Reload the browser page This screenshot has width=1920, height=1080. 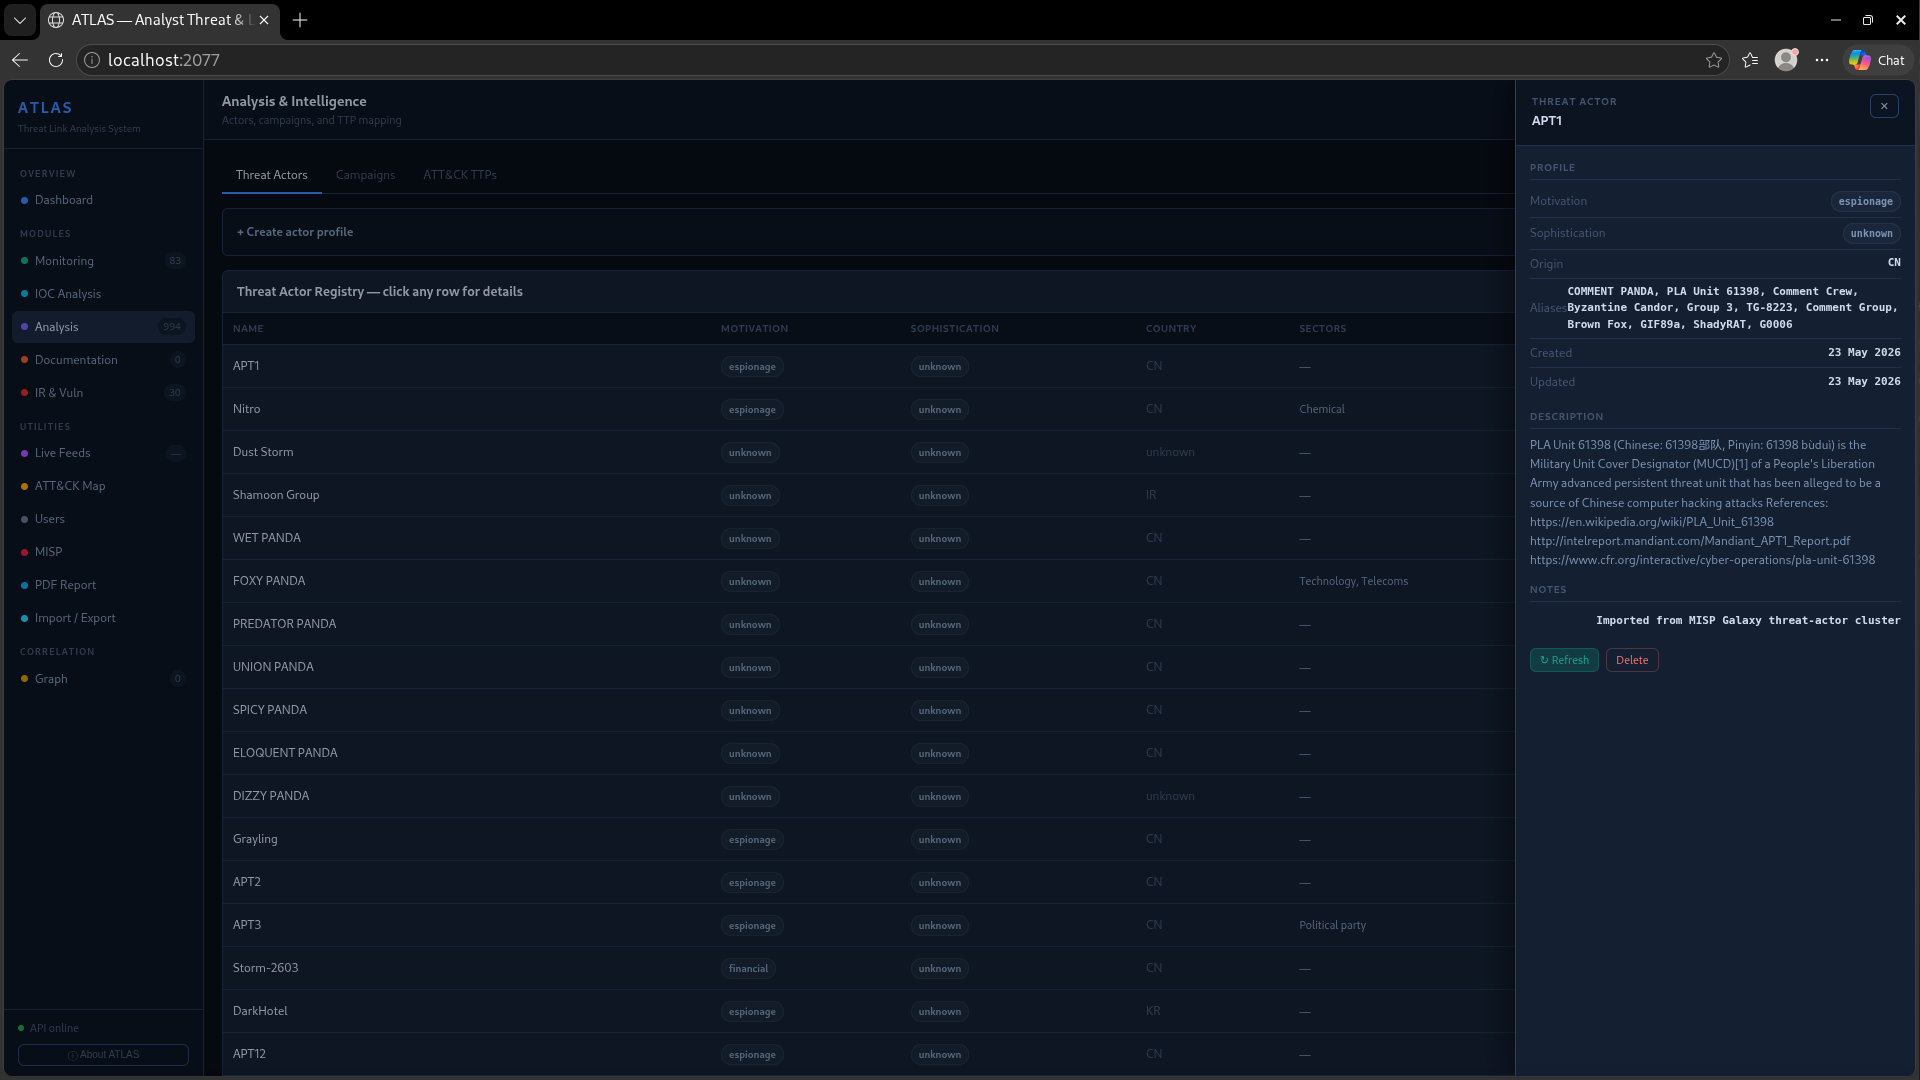(56, 60)
